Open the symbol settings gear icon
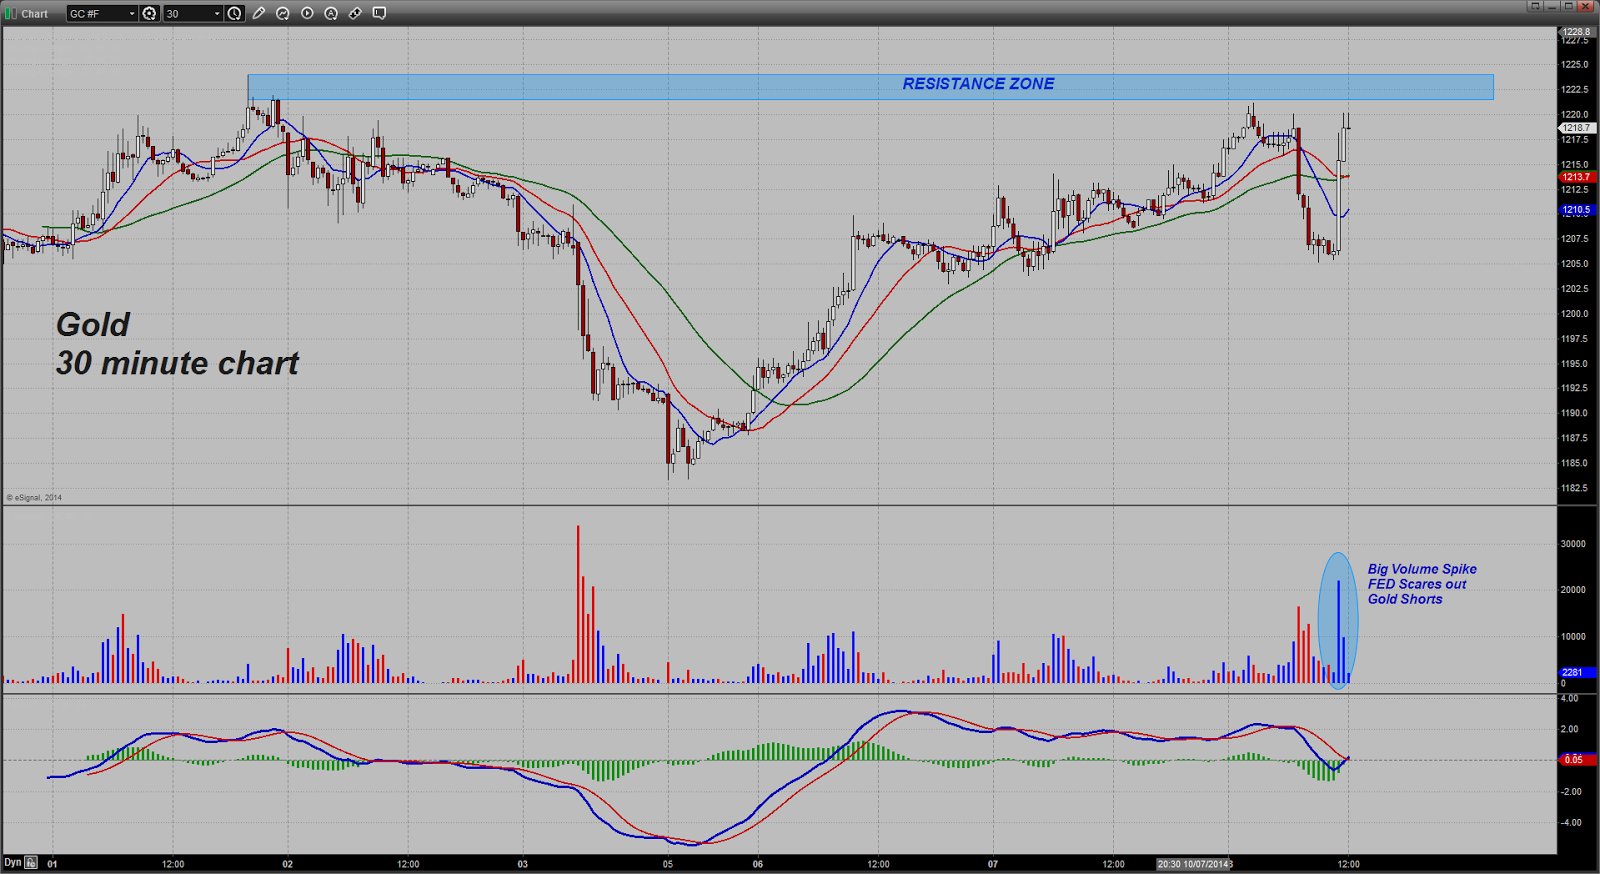The width and height of the screenshot is (1600, 874). (x=150, y=13)
